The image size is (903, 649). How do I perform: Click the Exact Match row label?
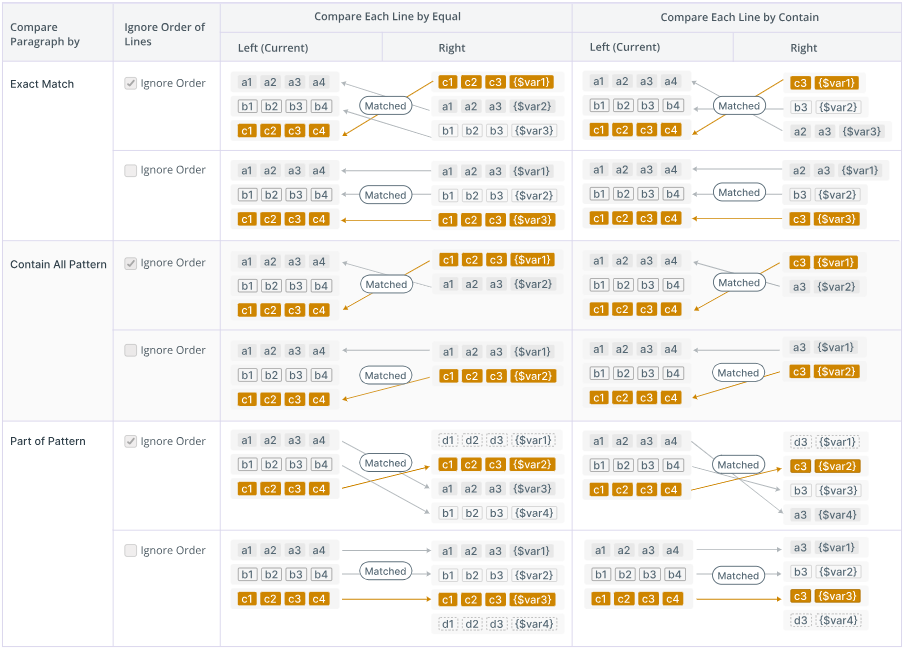42,84
